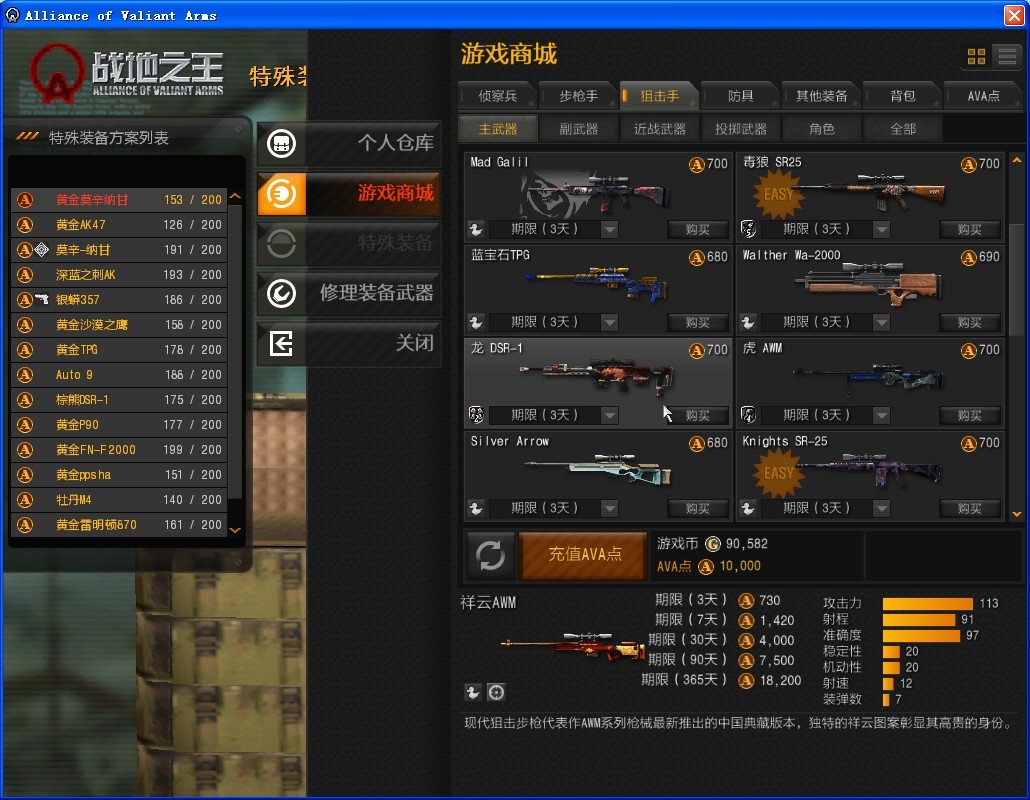This screenshot has width=1030, height=800.
Task: Select the 侦察兵 (scout) class tab
Action: 497,96
